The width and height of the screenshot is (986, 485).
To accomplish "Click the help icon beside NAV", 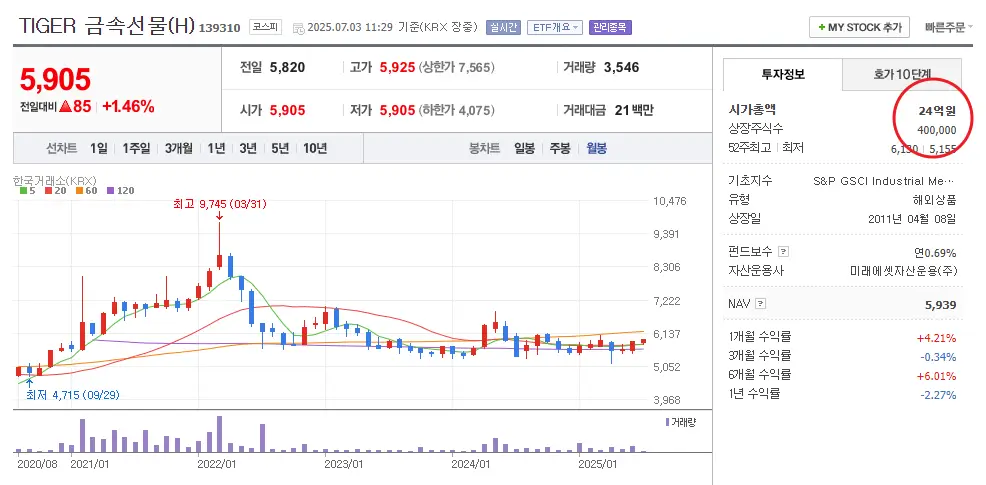I will point(761,303).
